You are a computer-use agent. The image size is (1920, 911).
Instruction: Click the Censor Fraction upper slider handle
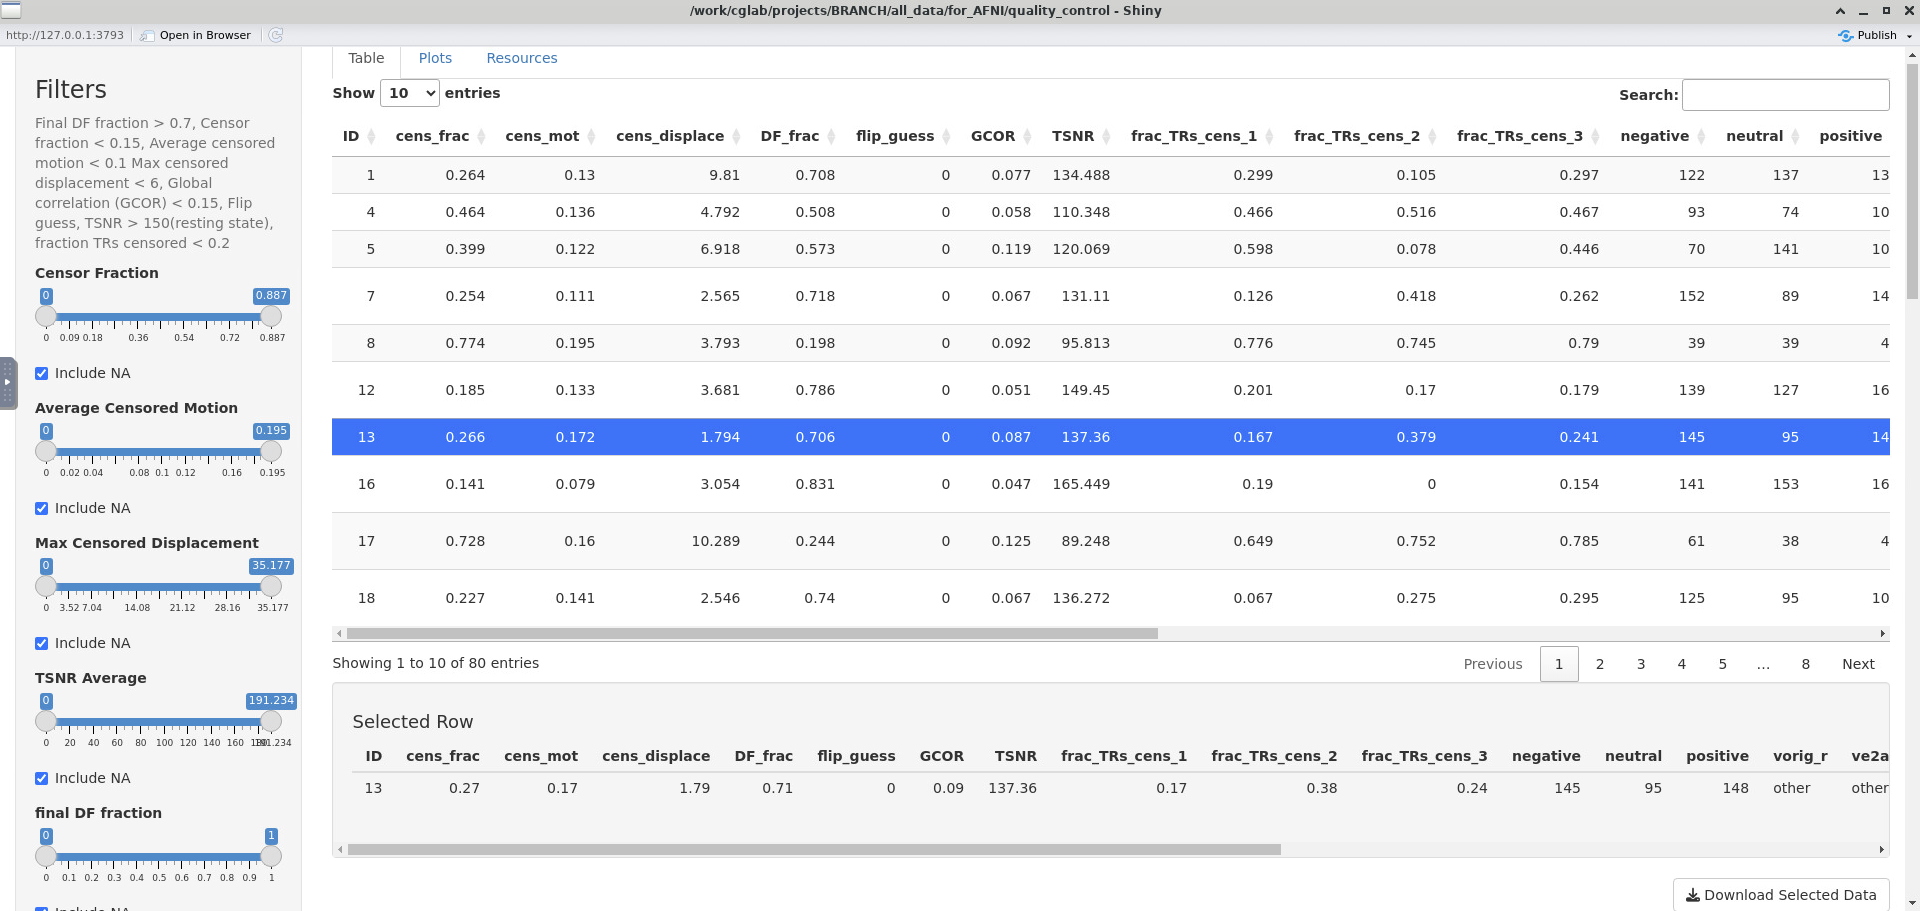(x=271, y=316)
